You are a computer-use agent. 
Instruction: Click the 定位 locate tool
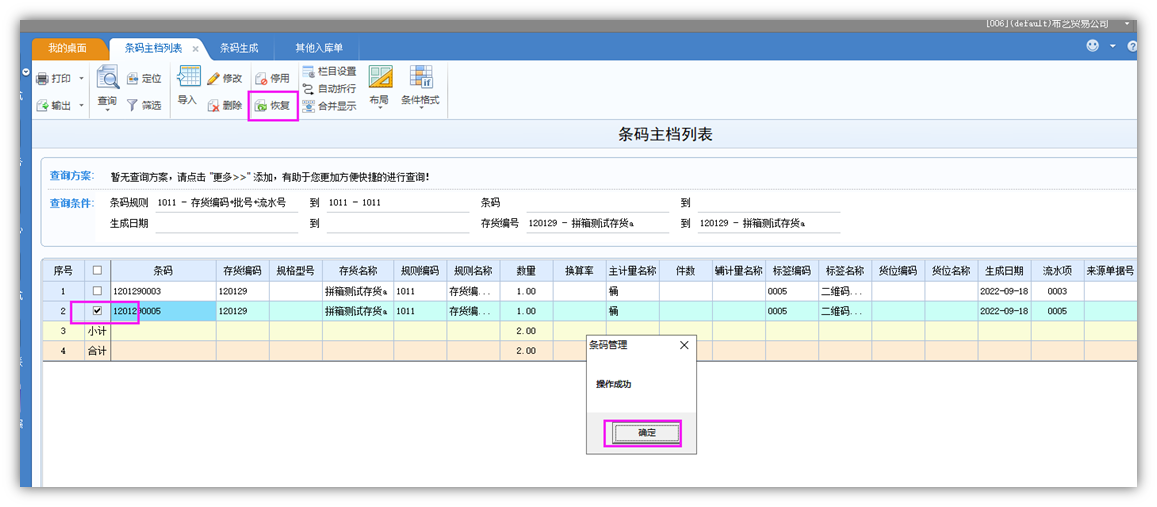[x=144, y=78]
